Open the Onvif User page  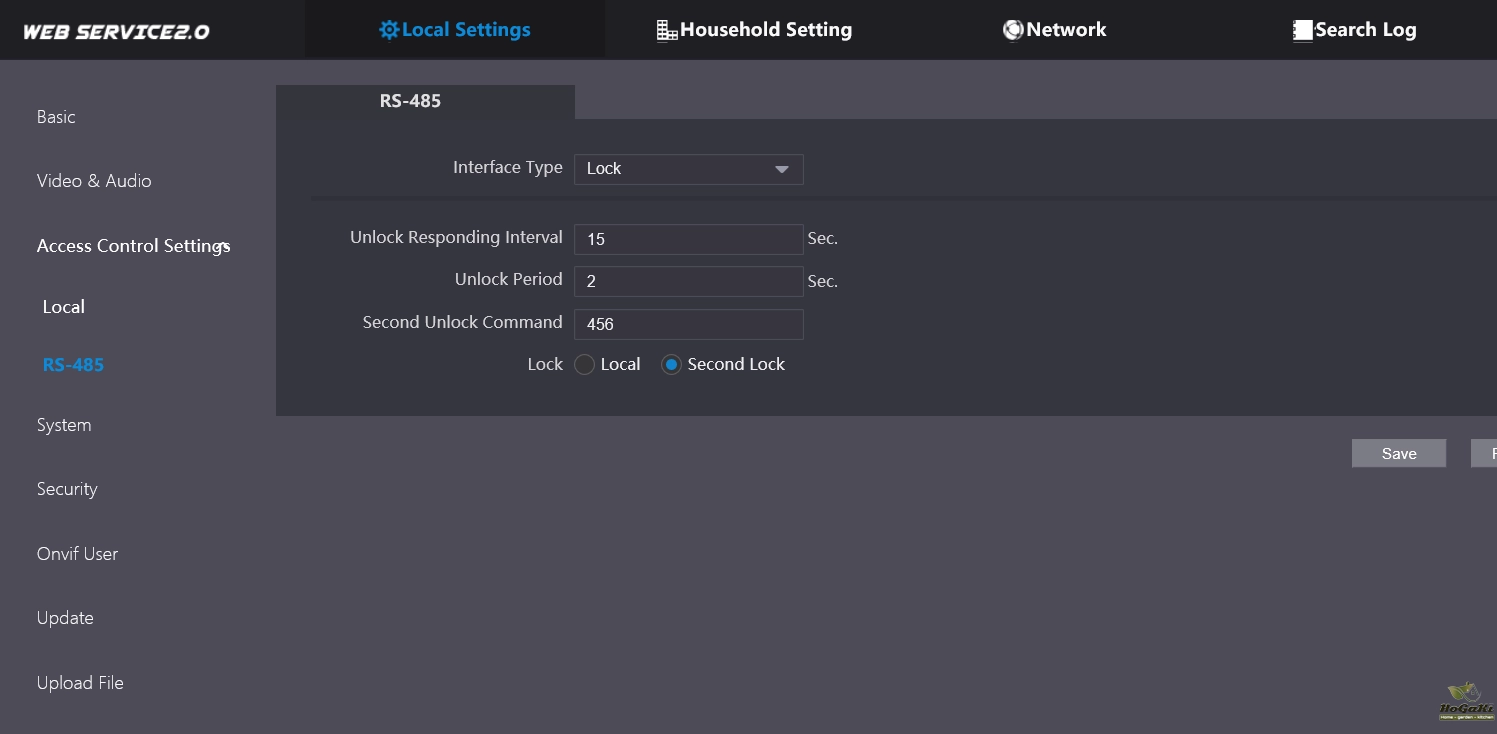pyautogui.click(x=77, y=554)
